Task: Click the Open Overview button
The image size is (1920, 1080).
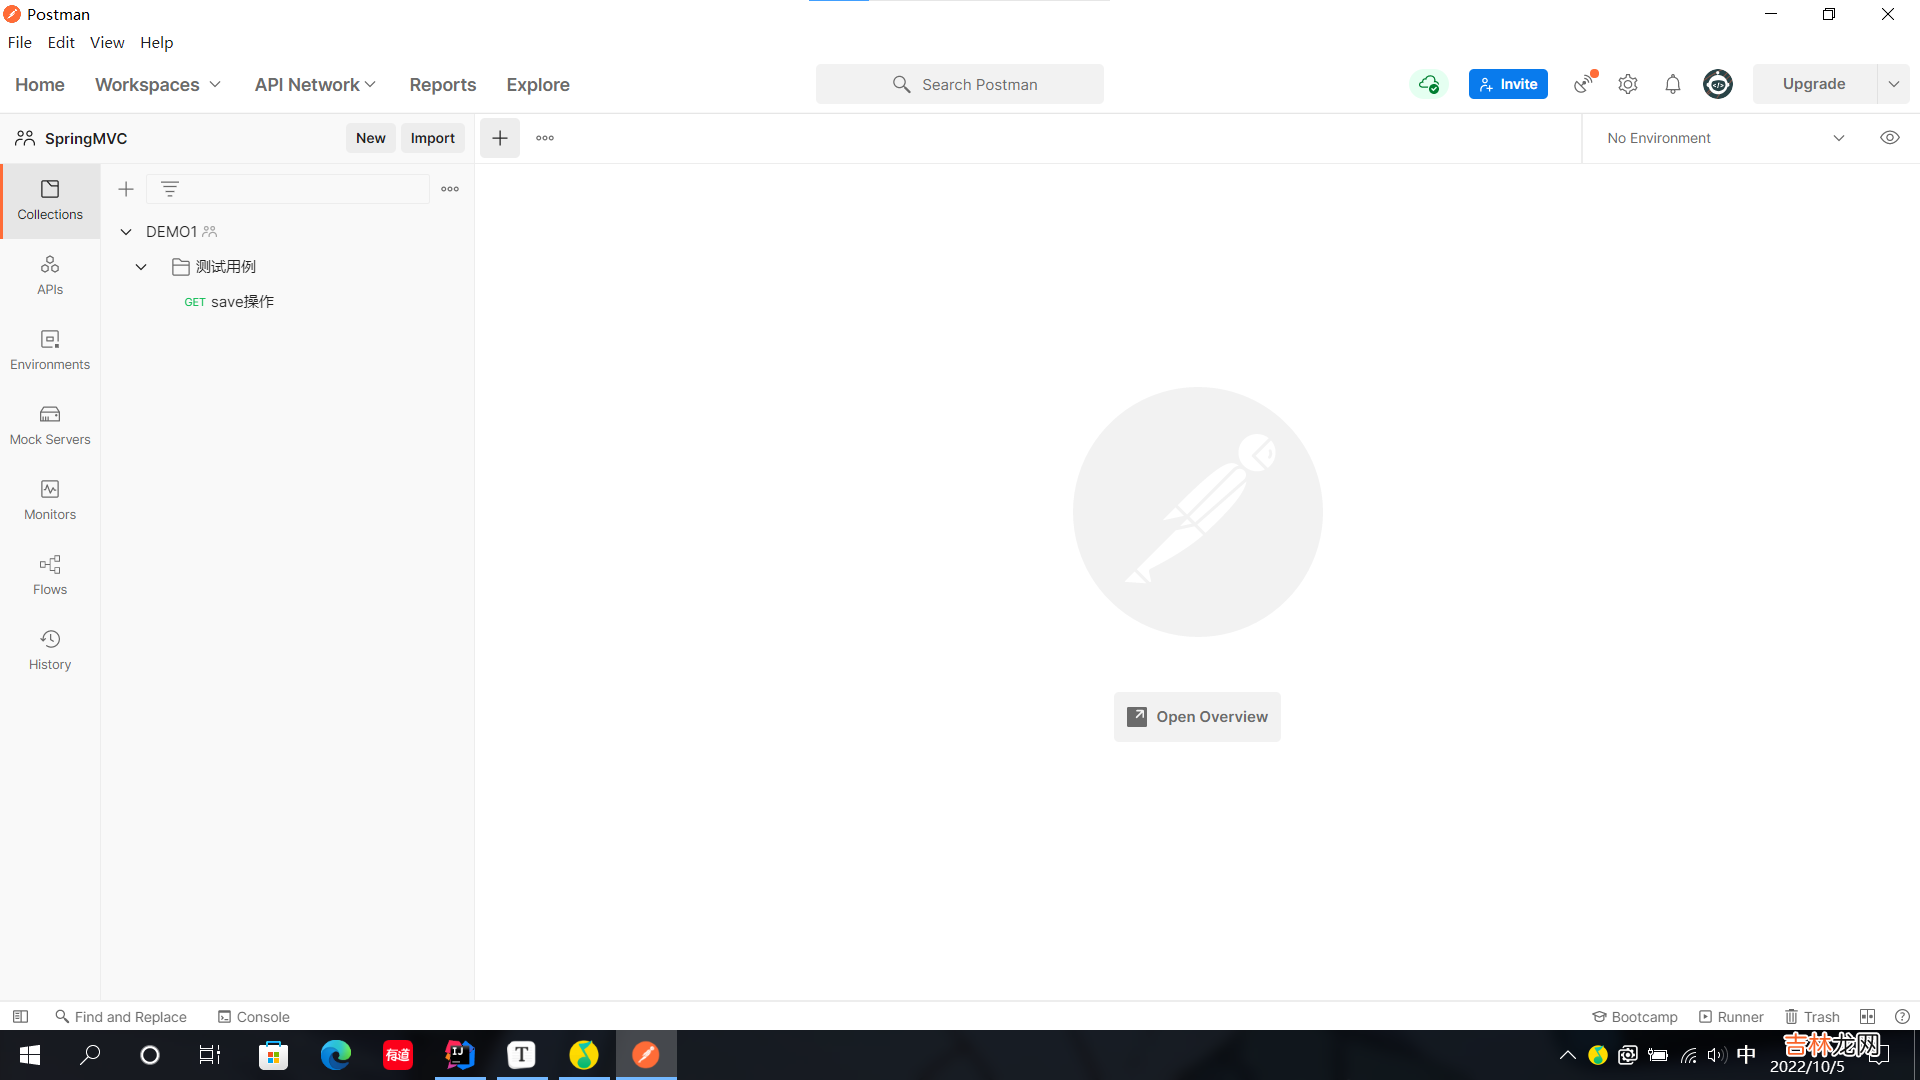Action: tap(1197, 717)
